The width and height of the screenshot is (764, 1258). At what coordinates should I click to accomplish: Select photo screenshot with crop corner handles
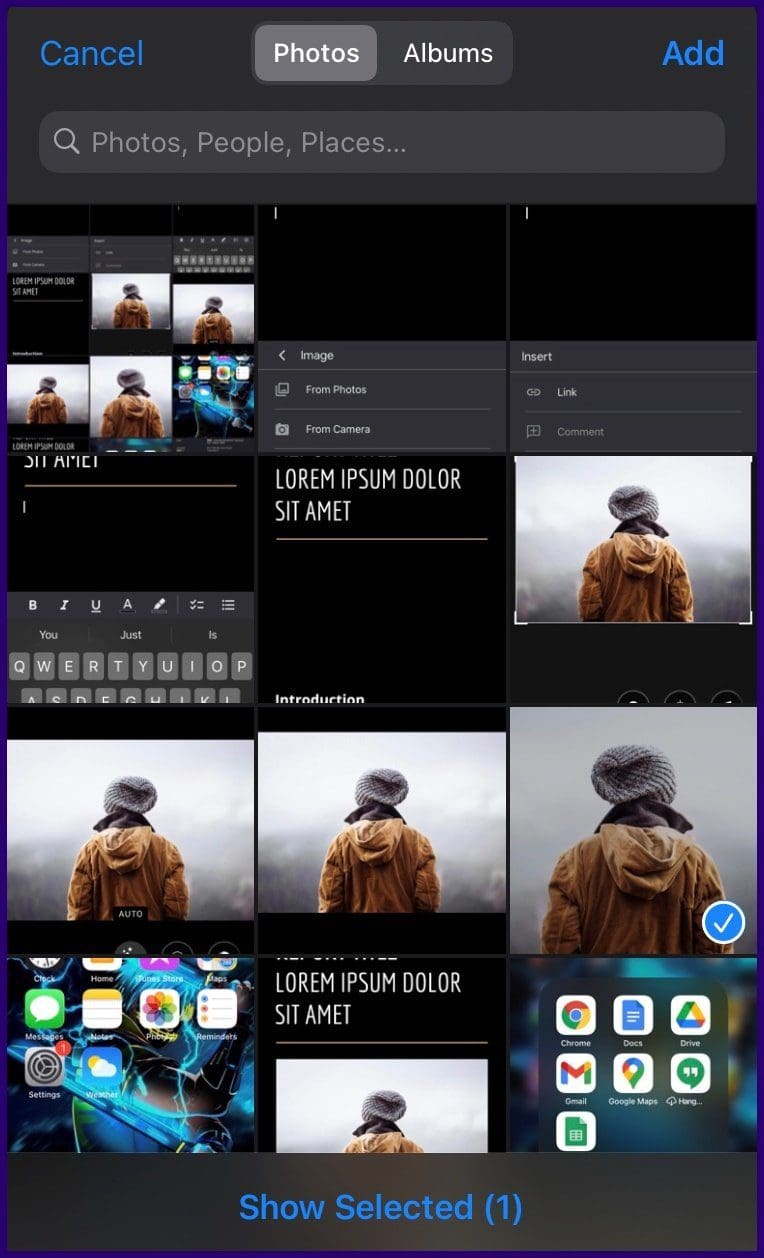(633, 580)
